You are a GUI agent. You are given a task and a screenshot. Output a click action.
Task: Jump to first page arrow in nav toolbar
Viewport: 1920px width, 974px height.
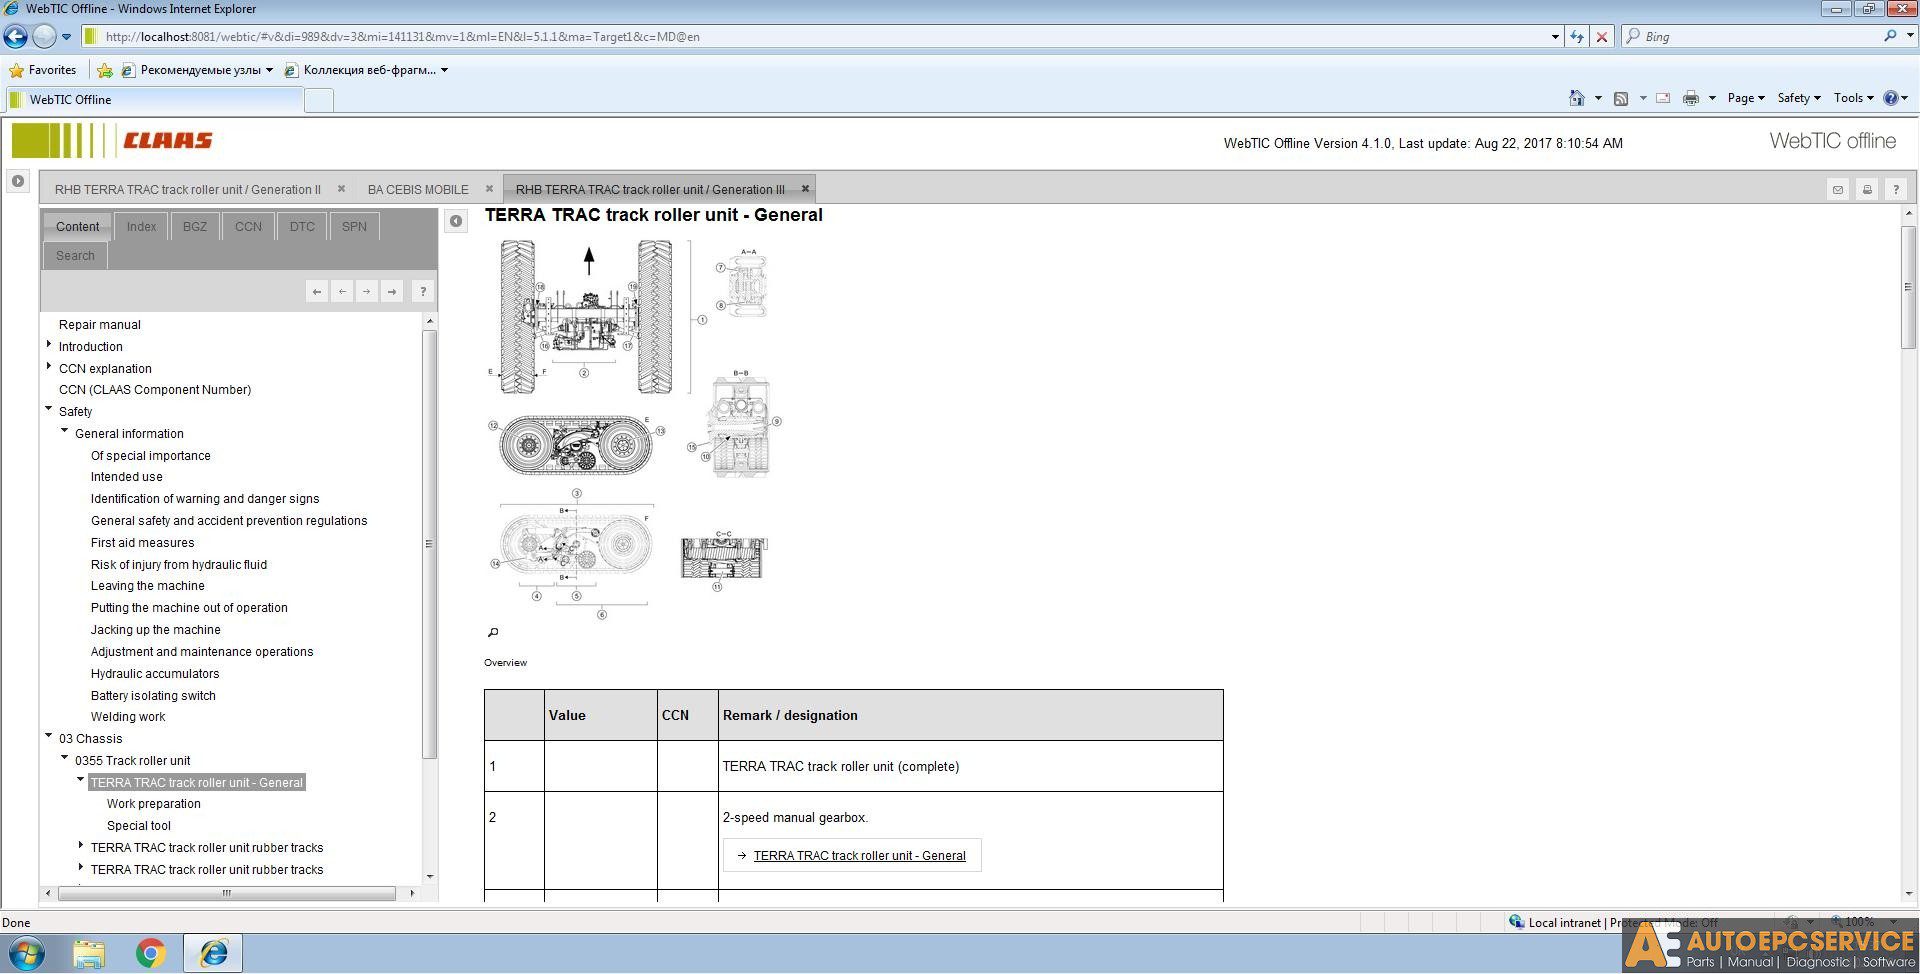(x=317, y=292)
